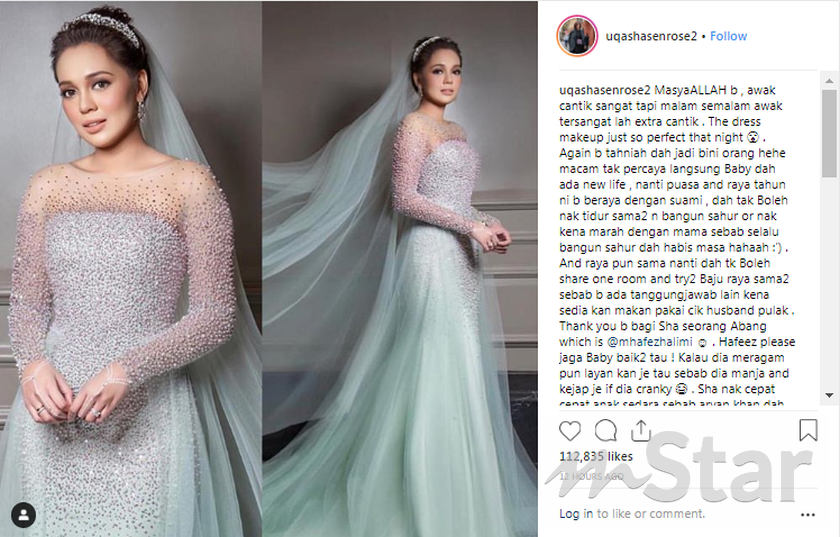Click caption scrollbar down arrow

829,396
